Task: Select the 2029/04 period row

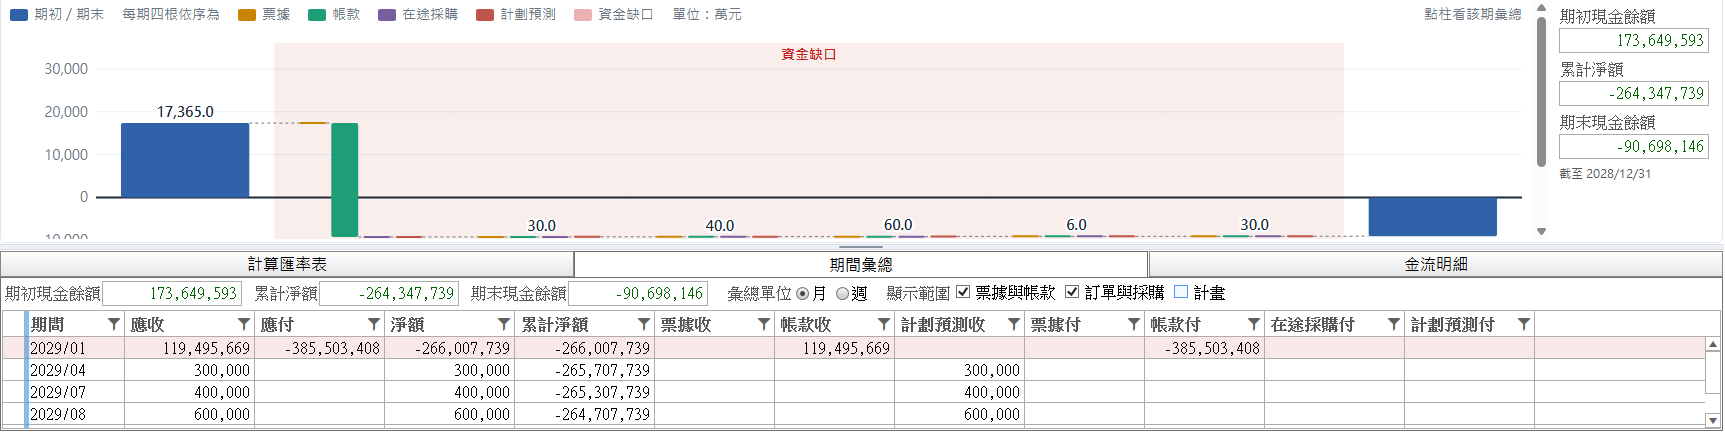Action: pos(853,370)
